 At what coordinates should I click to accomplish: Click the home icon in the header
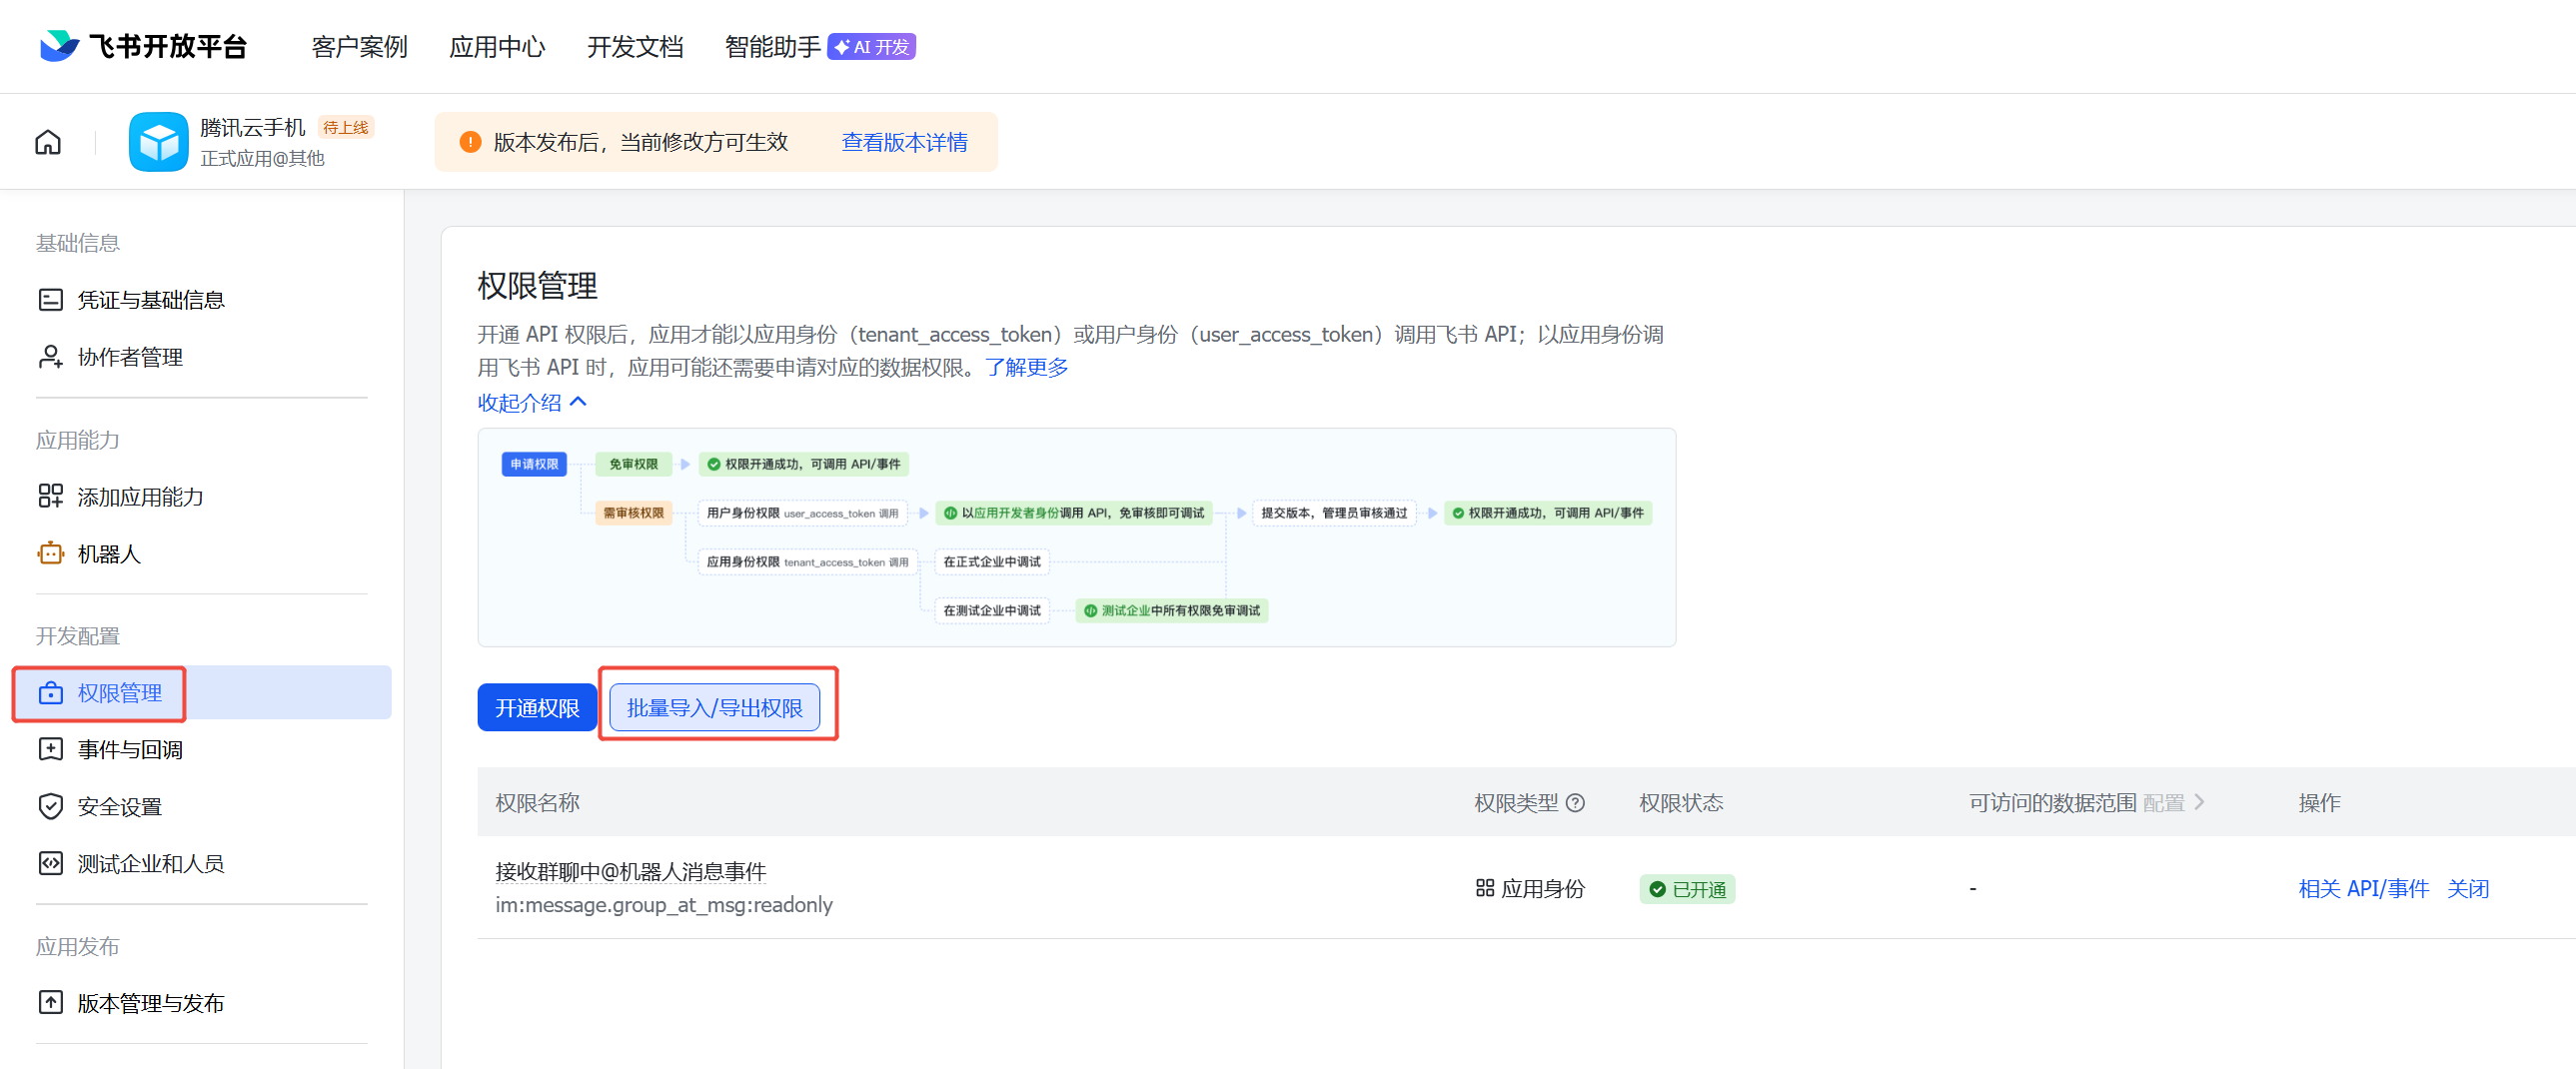48,142
